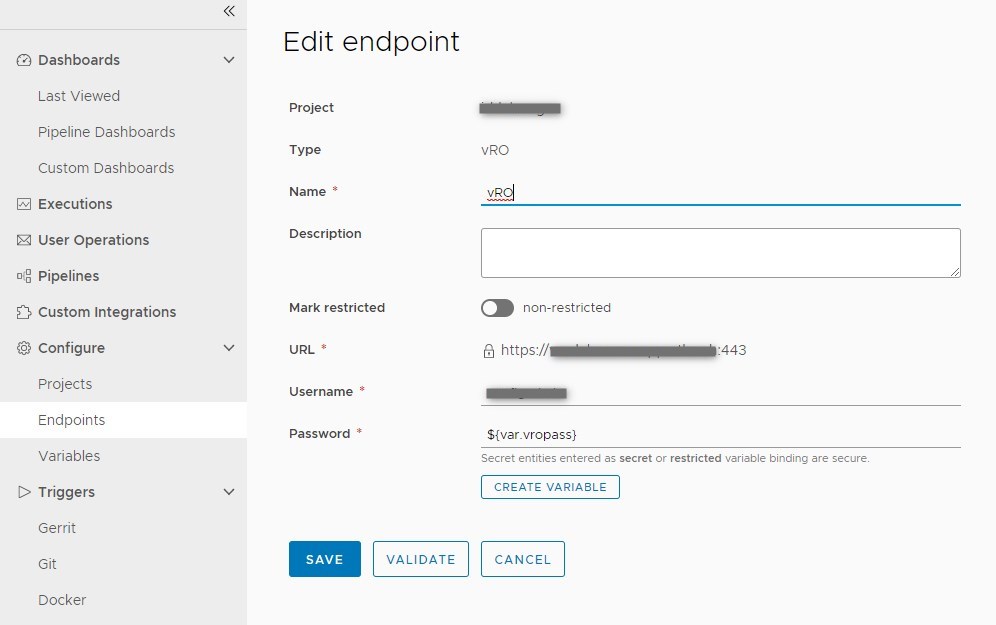Click the Pipelines flow icon
Image resolution: width=996 pixels, height=625 pixels.
pos(24,276)
